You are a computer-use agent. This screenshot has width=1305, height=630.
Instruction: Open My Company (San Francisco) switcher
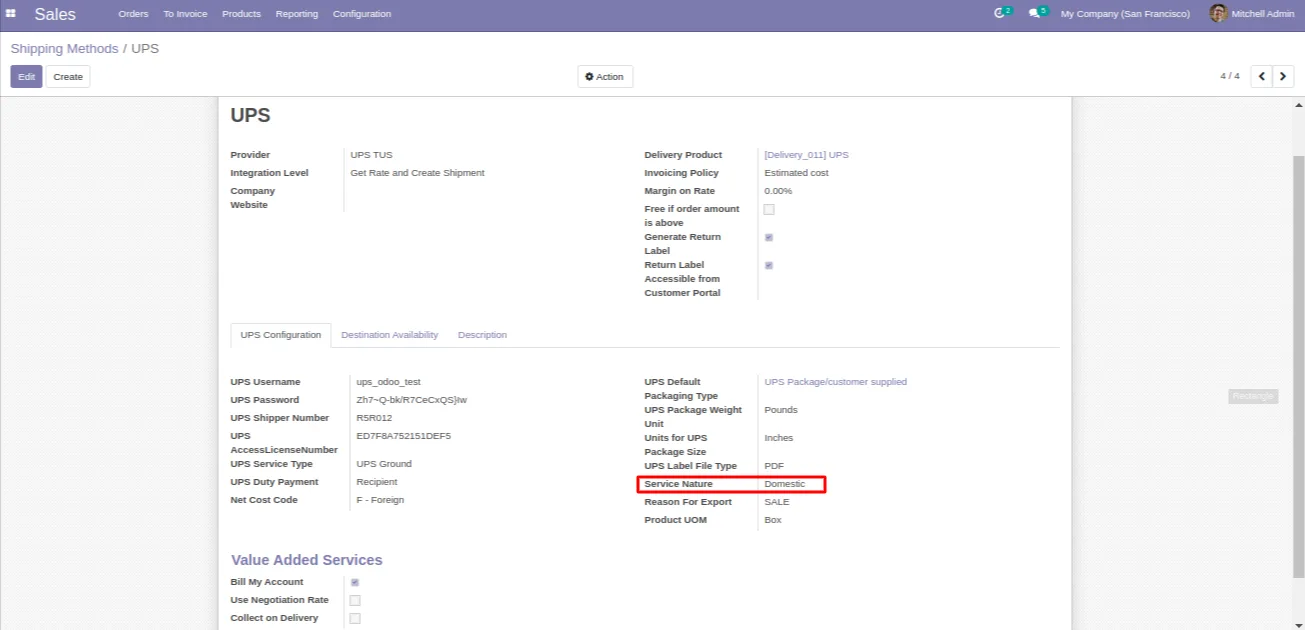(x=1125, y=14)
